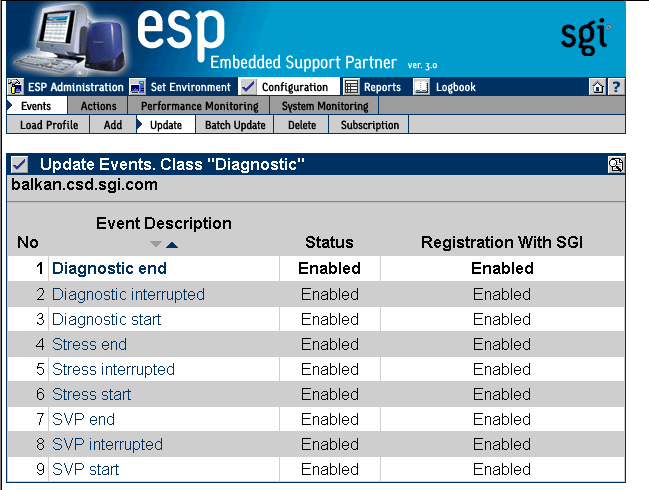
Task: Open the Stress interrupted event
Action: tap(113, 369)
